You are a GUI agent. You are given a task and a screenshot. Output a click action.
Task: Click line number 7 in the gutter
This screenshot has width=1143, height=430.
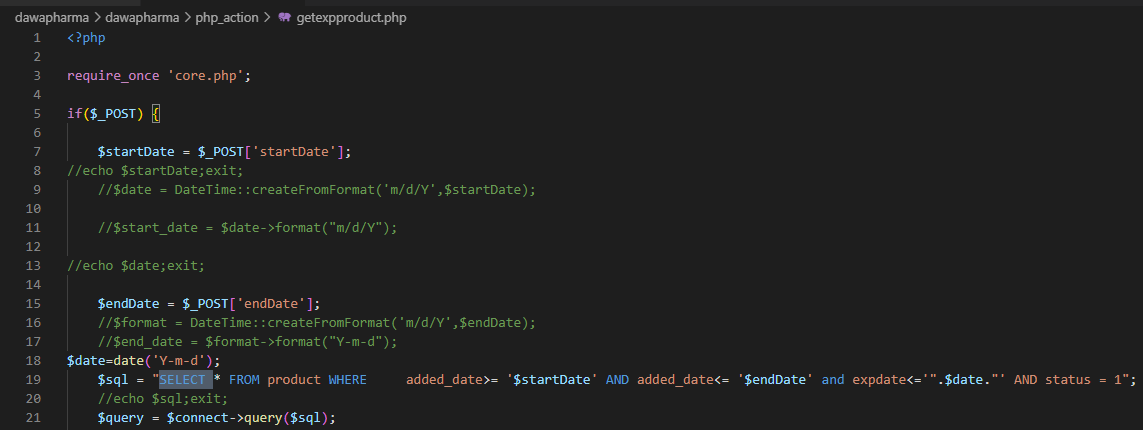coord(37,151)
